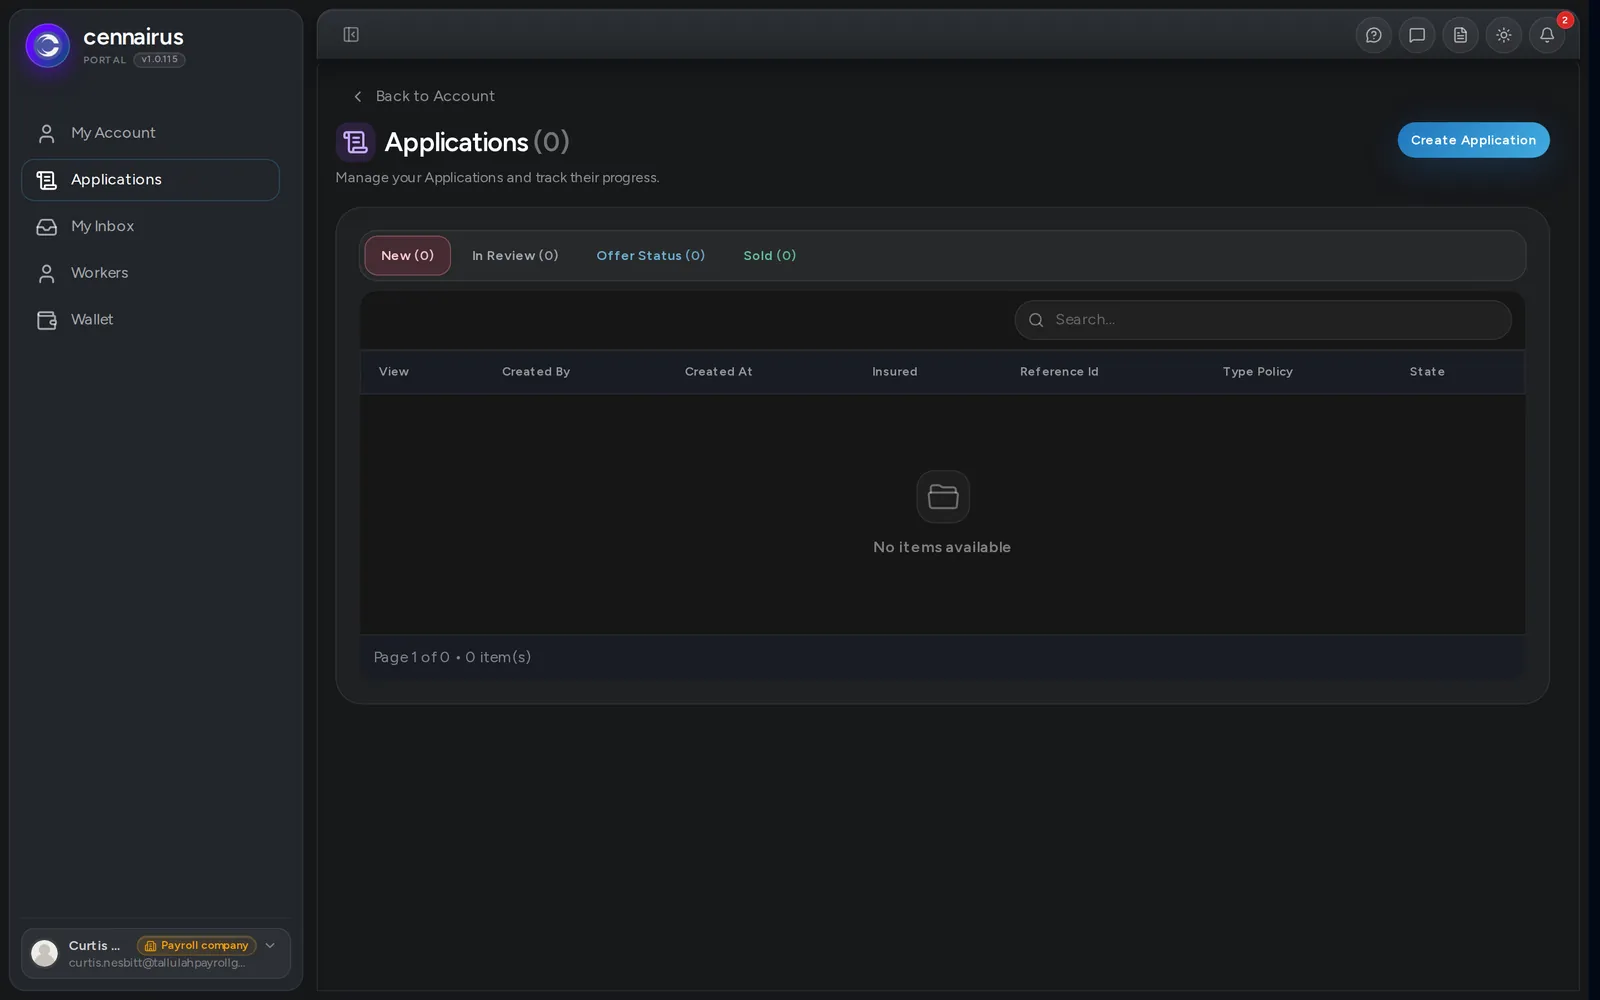This screenshot has height=1000, width=1600.
Task: Click the user avatar image
Action: click(x=45, y=953)
